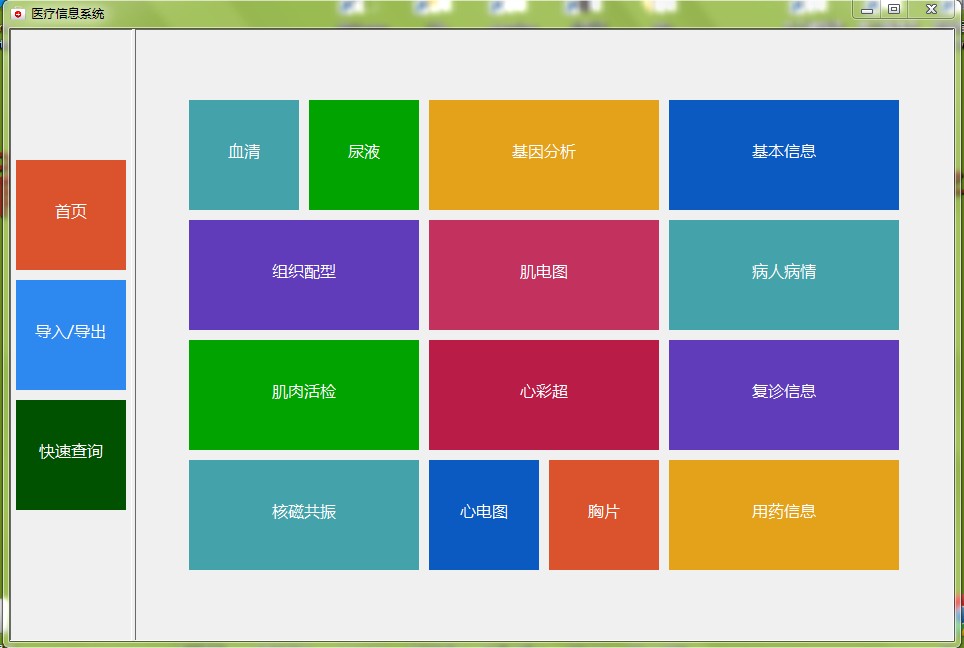Screen dimensions: 964x648
Task: Select the 核磁共振 tile
Action: 304,515
